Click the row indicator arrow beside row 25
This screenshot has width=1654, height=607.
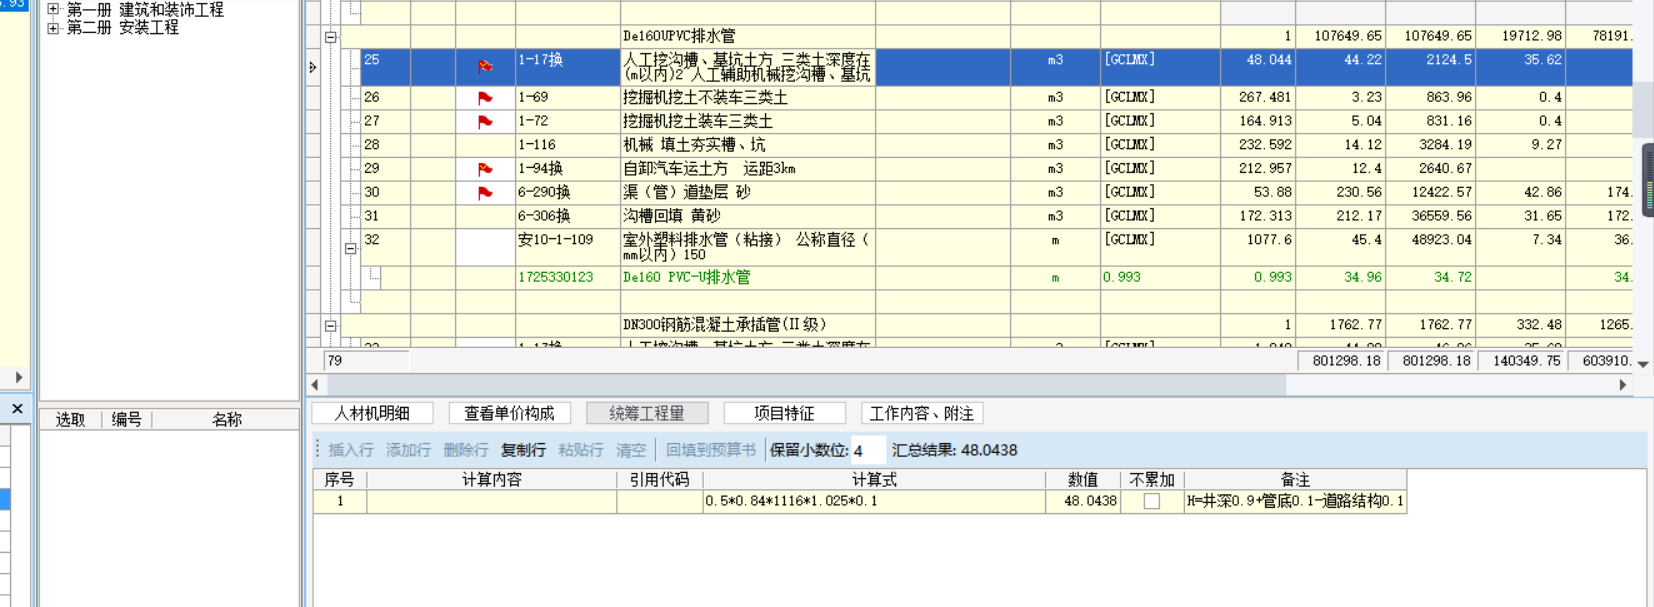point(313,67)
